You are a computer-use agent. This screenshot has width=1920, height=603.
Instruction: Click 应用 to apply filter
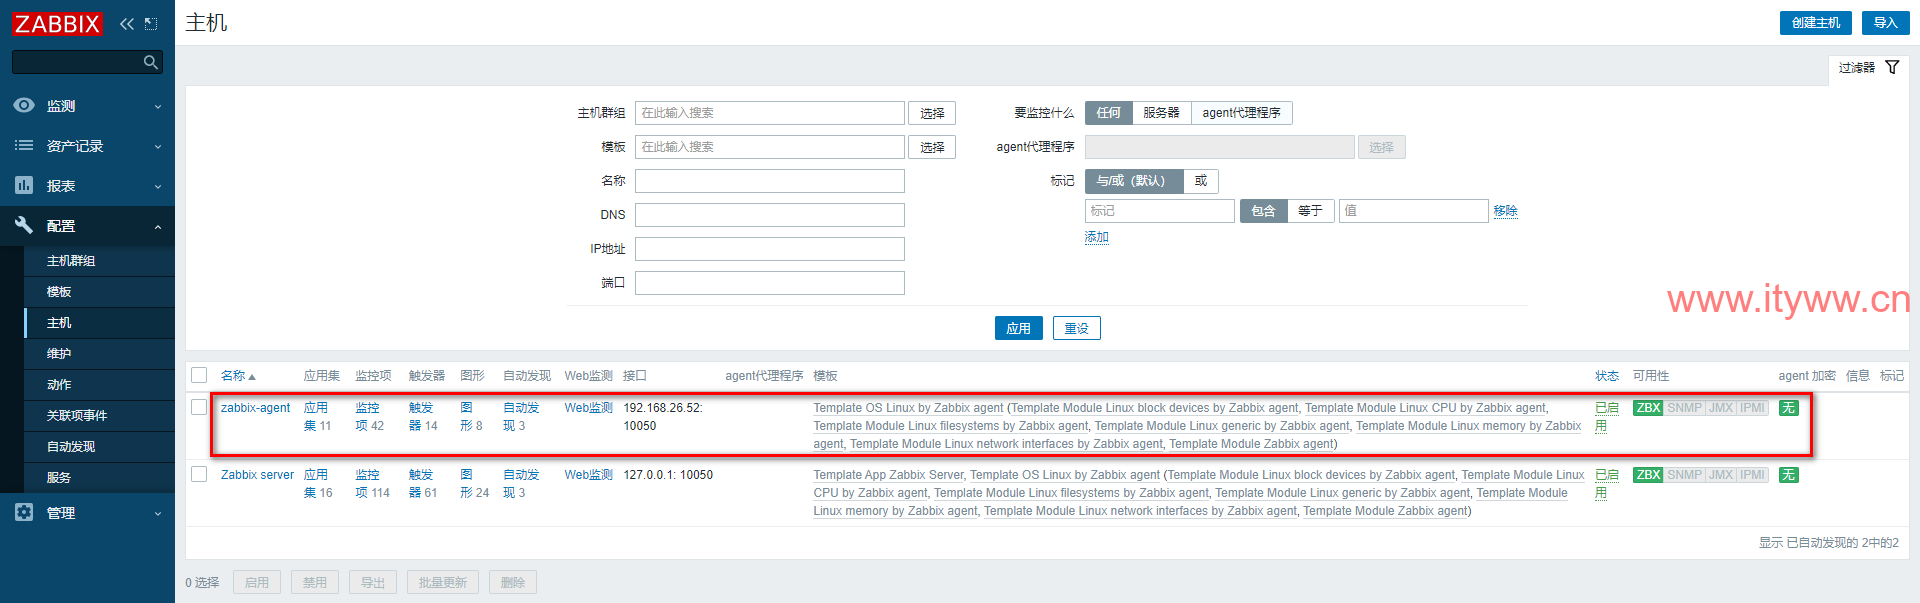pos(1018,328)
